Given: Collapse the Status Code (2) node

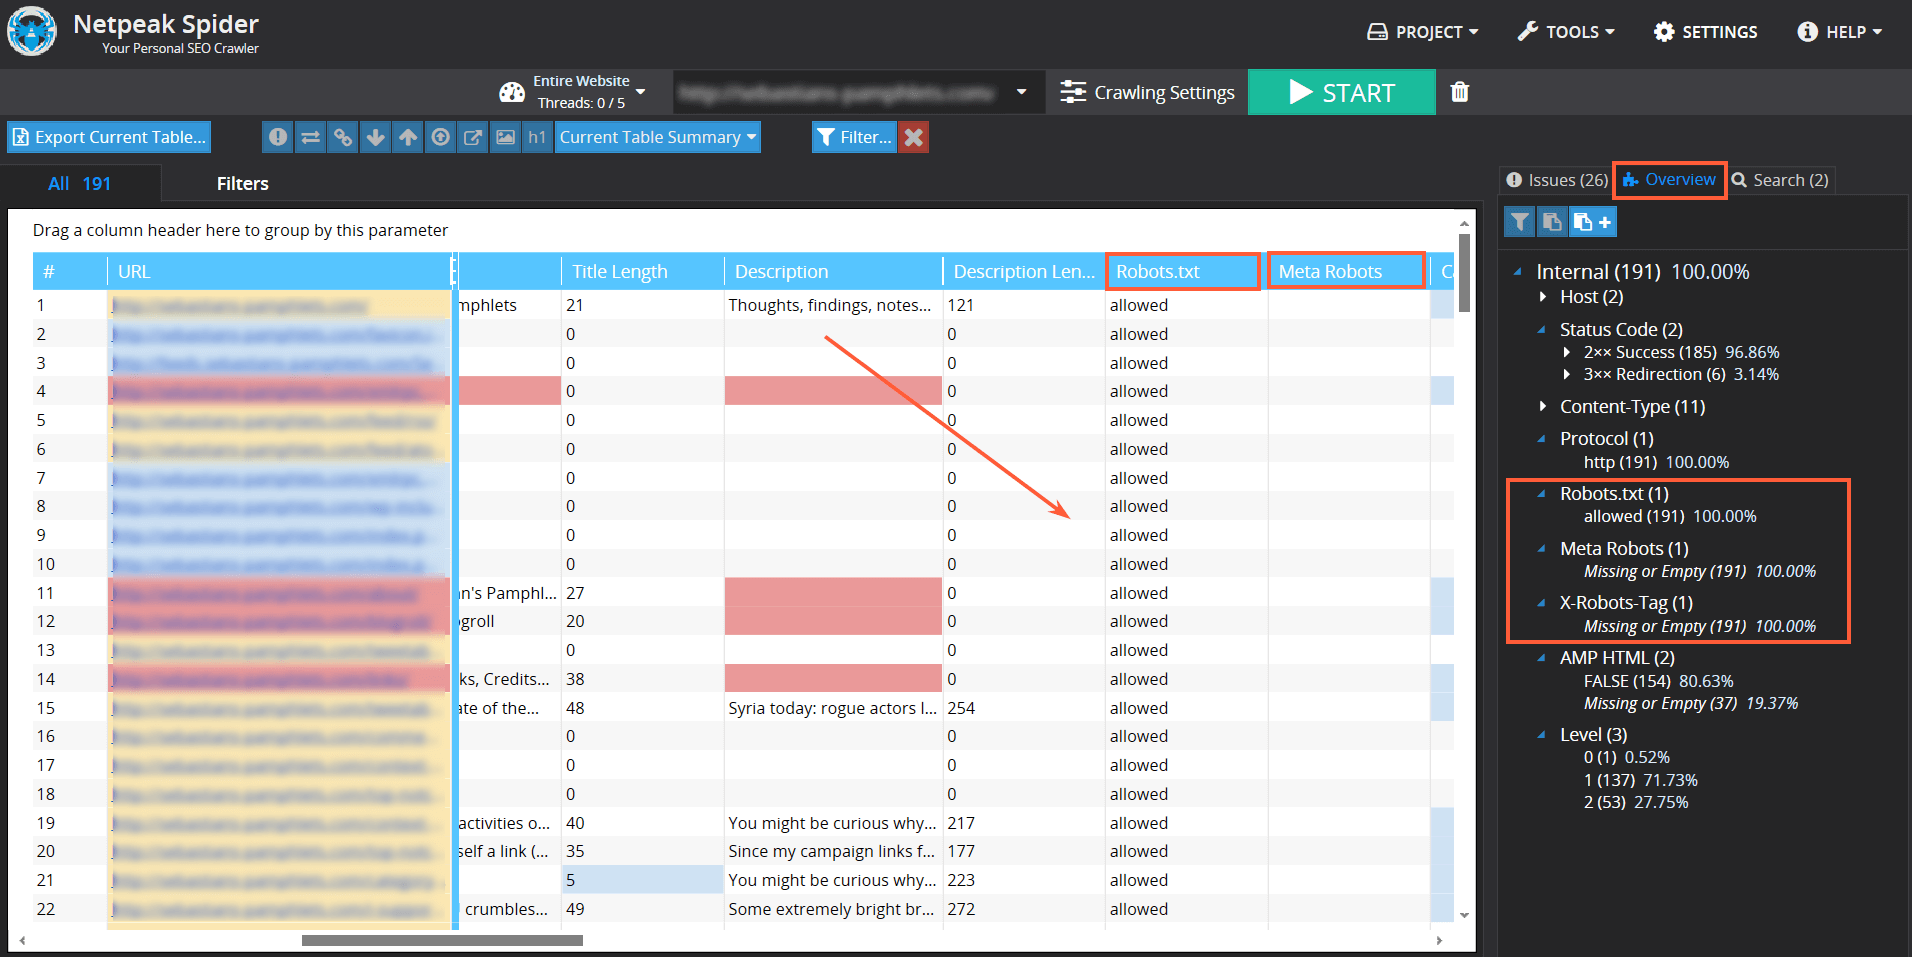Looking at the screenshot, I should [1542, 329].
